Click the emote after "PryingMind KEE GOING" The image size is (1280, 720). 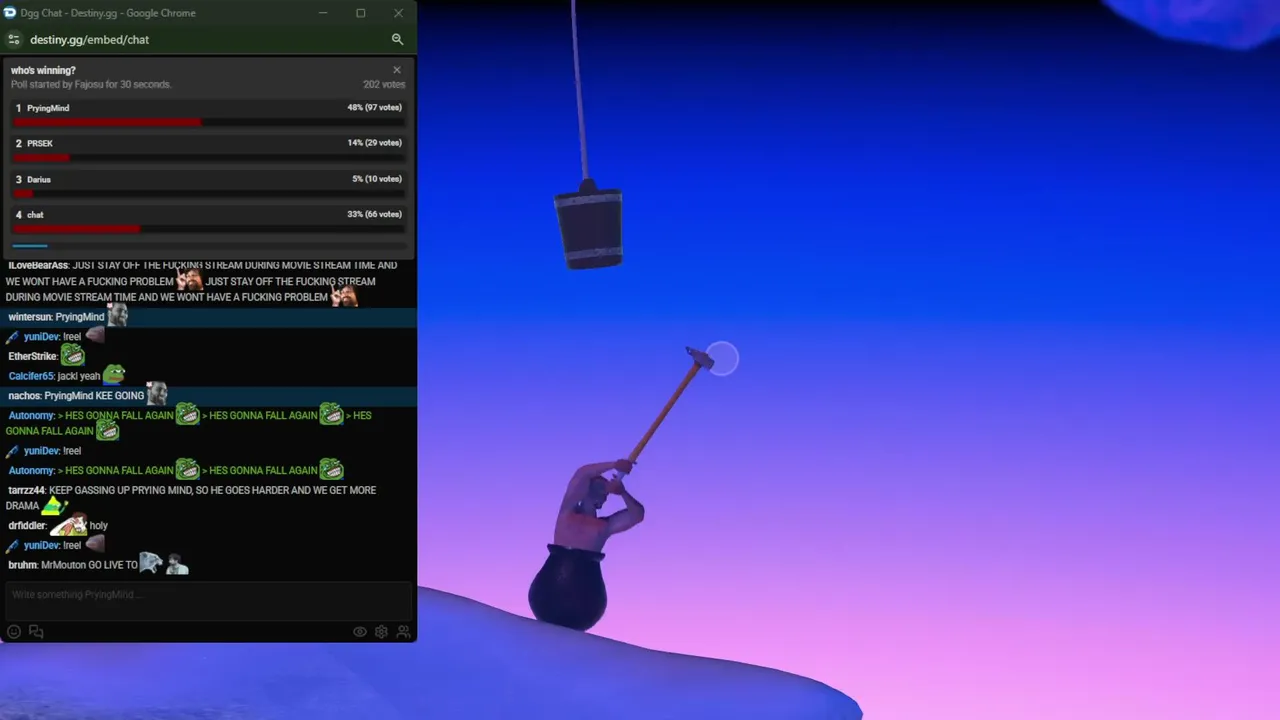156,393
